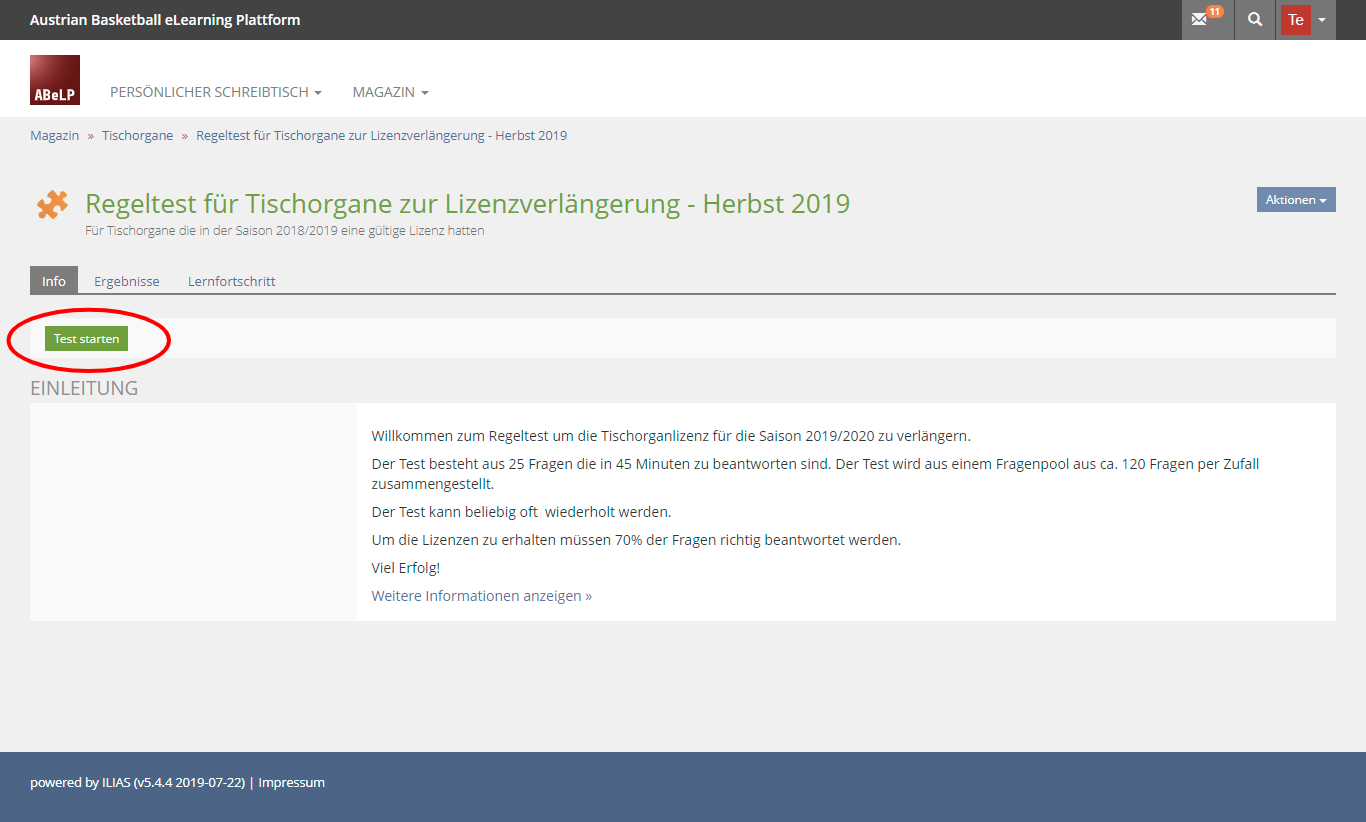The width and height of the screenshot is (1366, 822).
Task: Click the magnifying glass search icon
Action: pos(1255,20)
